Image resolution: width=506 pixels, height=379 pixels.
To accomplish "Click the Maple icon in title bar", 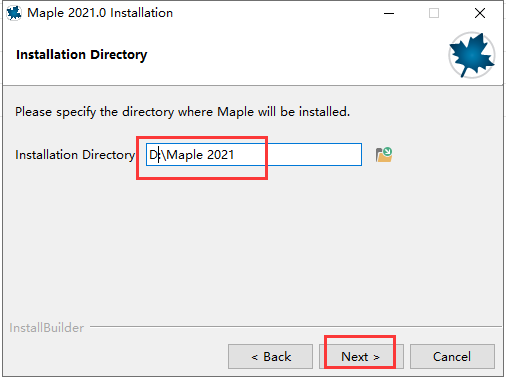I will (x=14, y=13).
